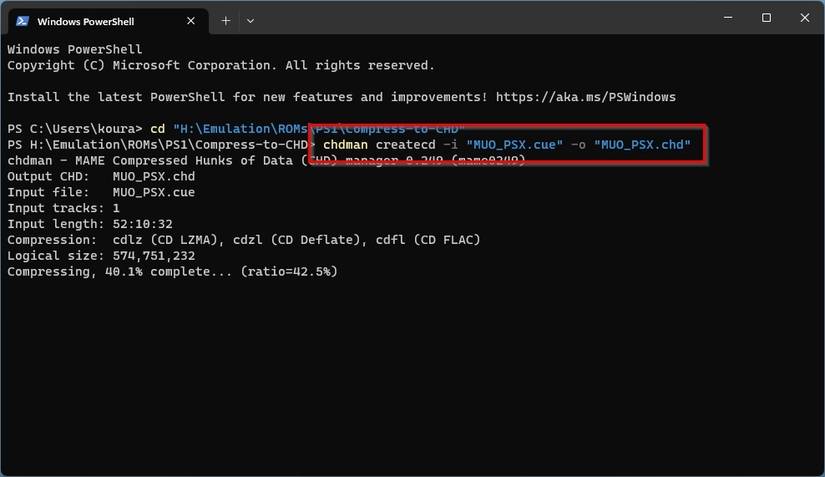The image size is (825, 477).
Task: Click the Input file line
Action: (x=100, y=192)
